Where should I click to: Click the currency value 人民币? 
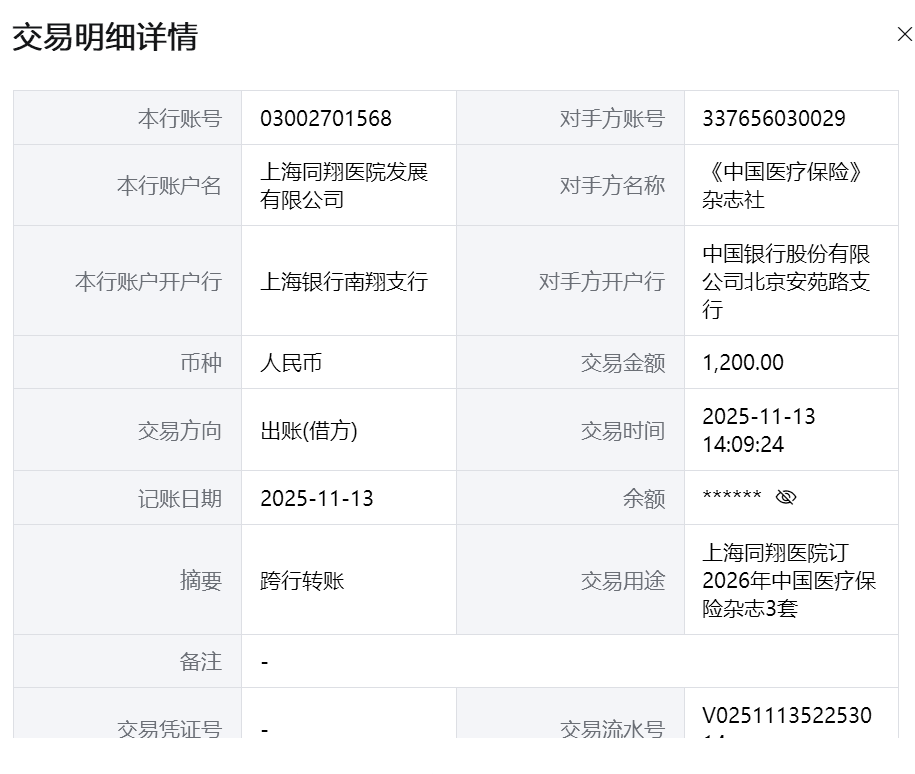coord(291,363)
